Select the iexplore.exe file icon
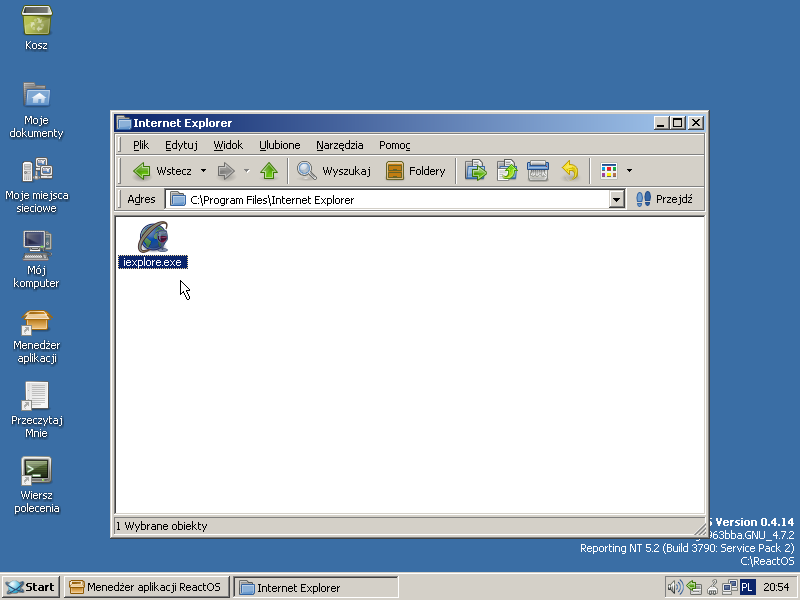Screen dimensions: 800x600 pos(153,237)
